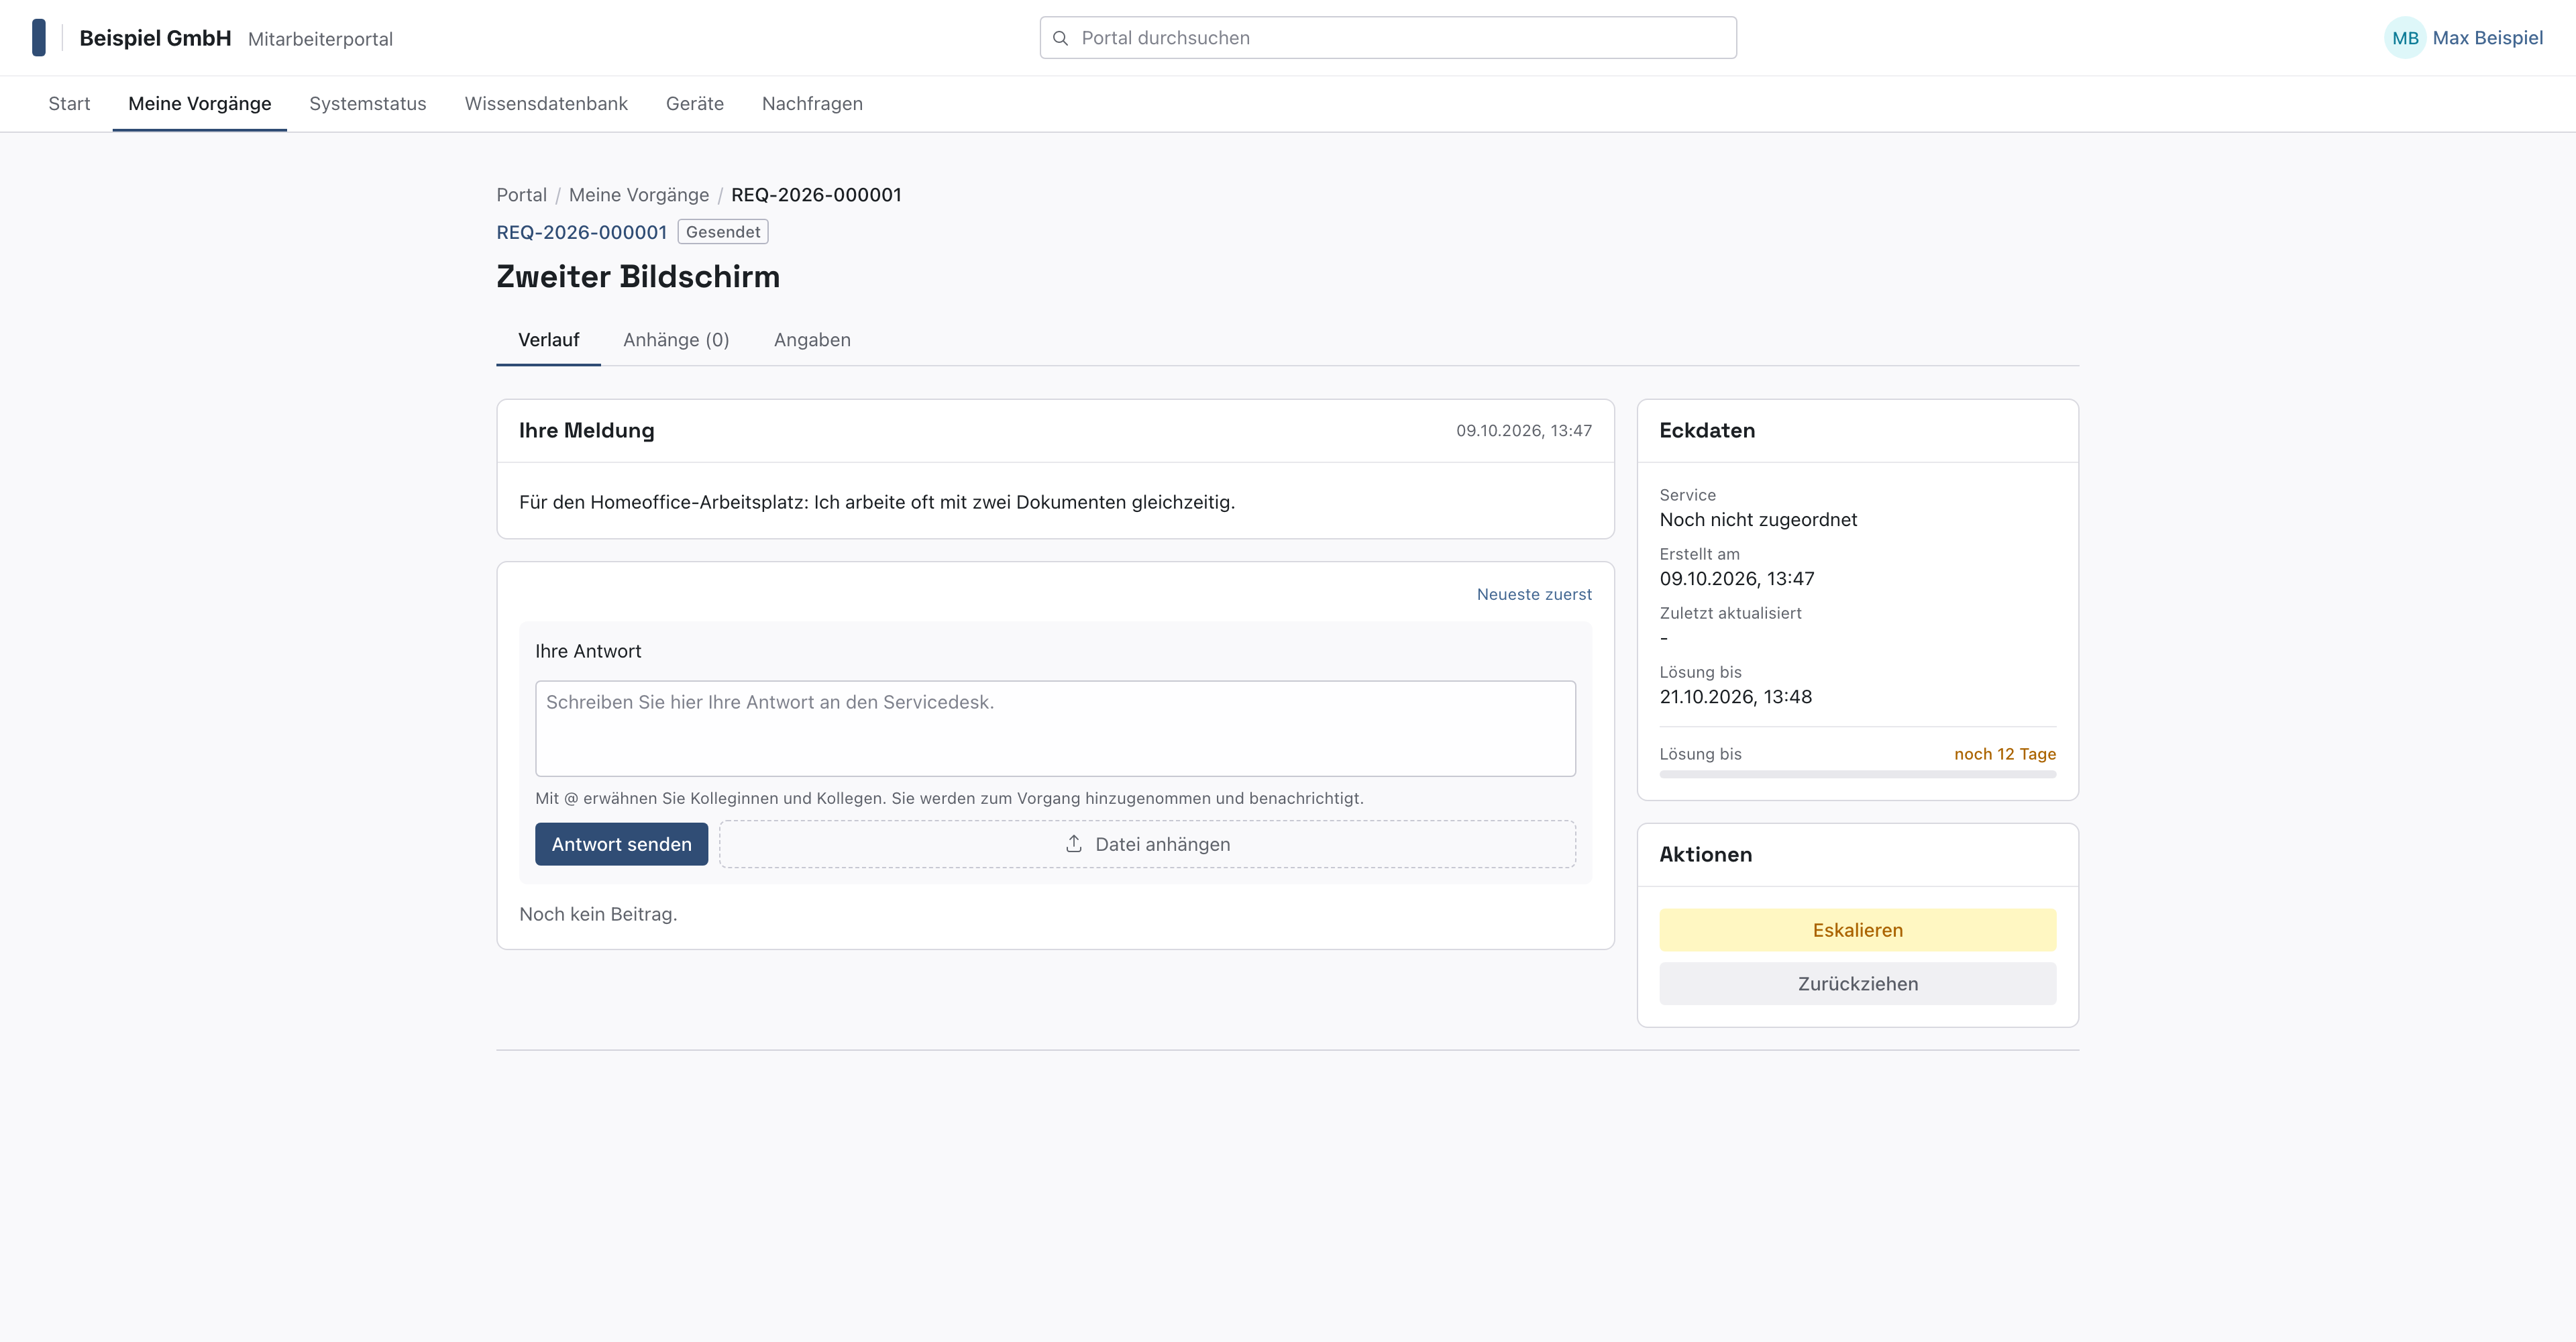Click Portal breadcrumb link

(522, 195)
